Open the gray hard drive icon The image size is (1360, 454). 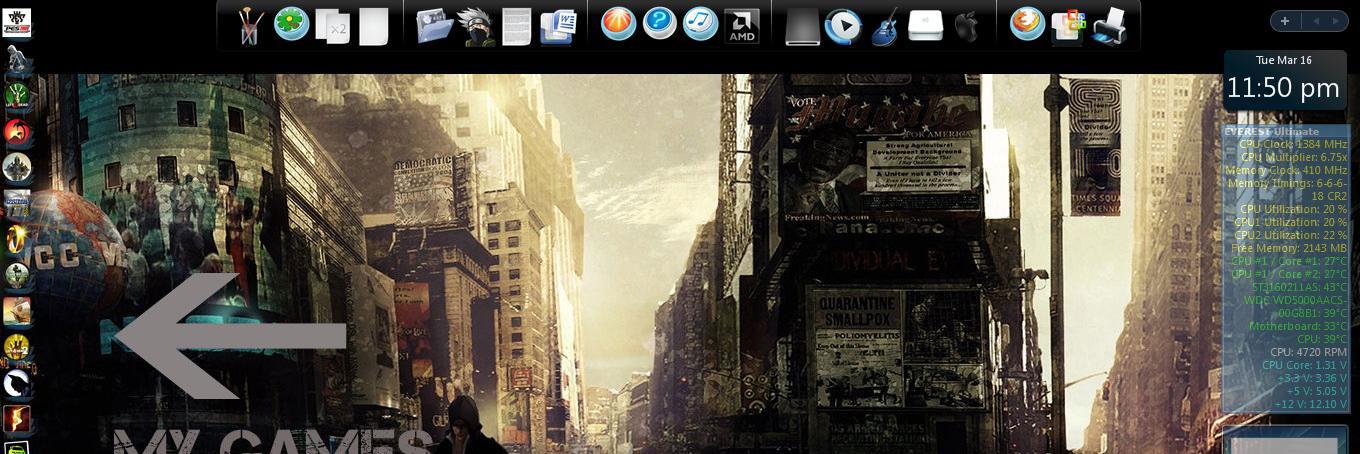pyautogui.click(x=802, y=26)
